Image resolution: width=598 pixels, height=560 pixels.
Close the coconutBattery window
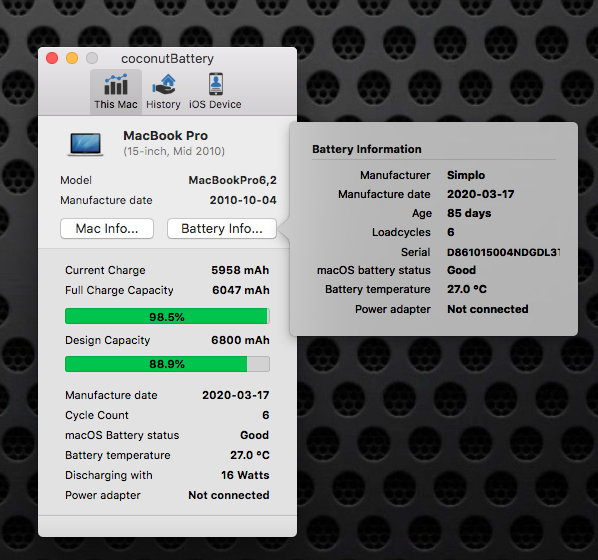(52, 58)
